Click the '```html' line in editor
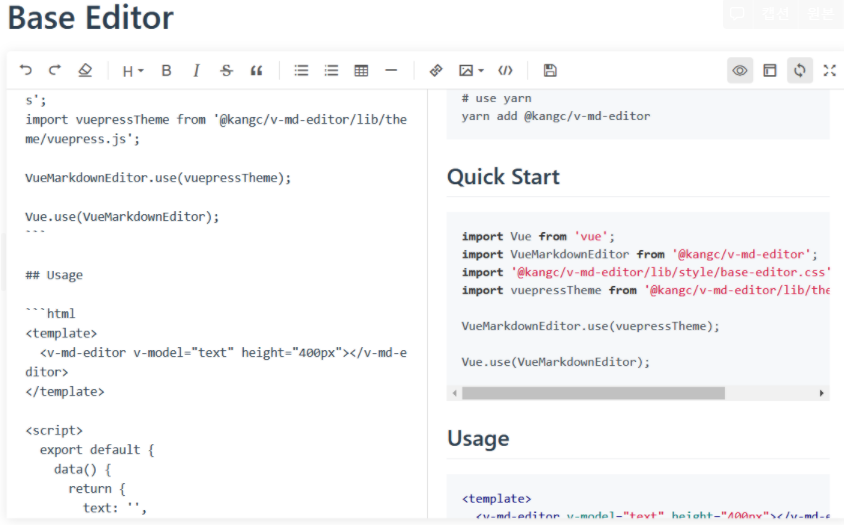This screenshot has width=844, height=525. (50, 314)
